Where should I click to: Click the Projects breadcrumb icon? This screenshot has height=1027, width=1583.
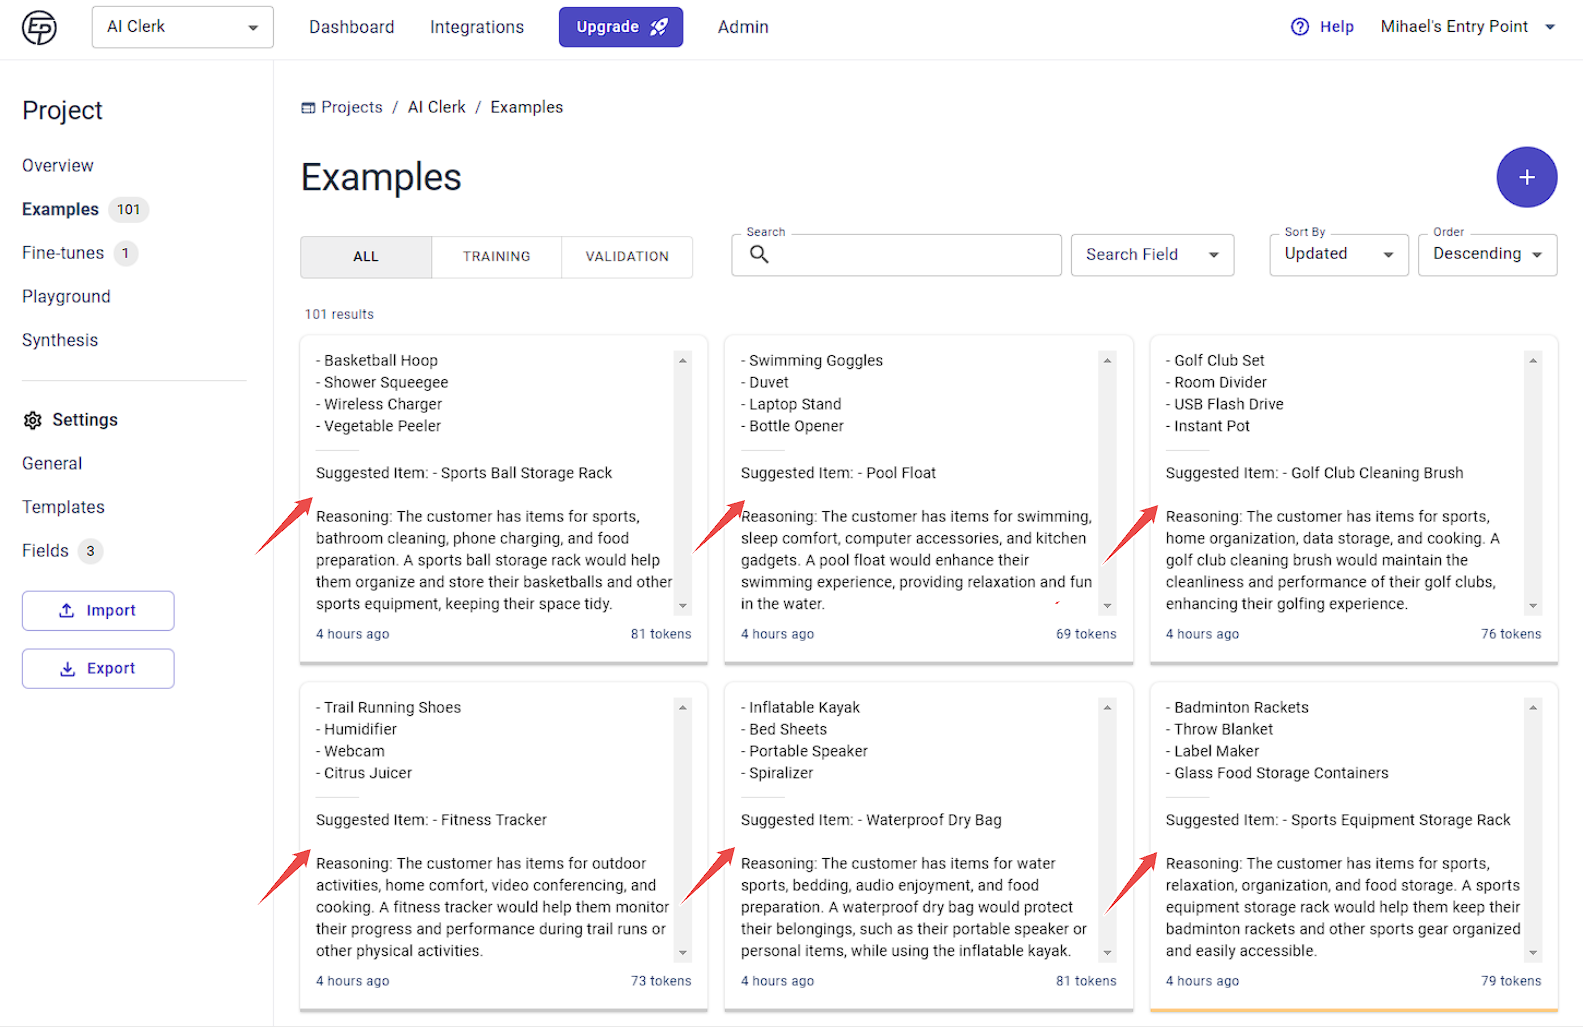308,108
